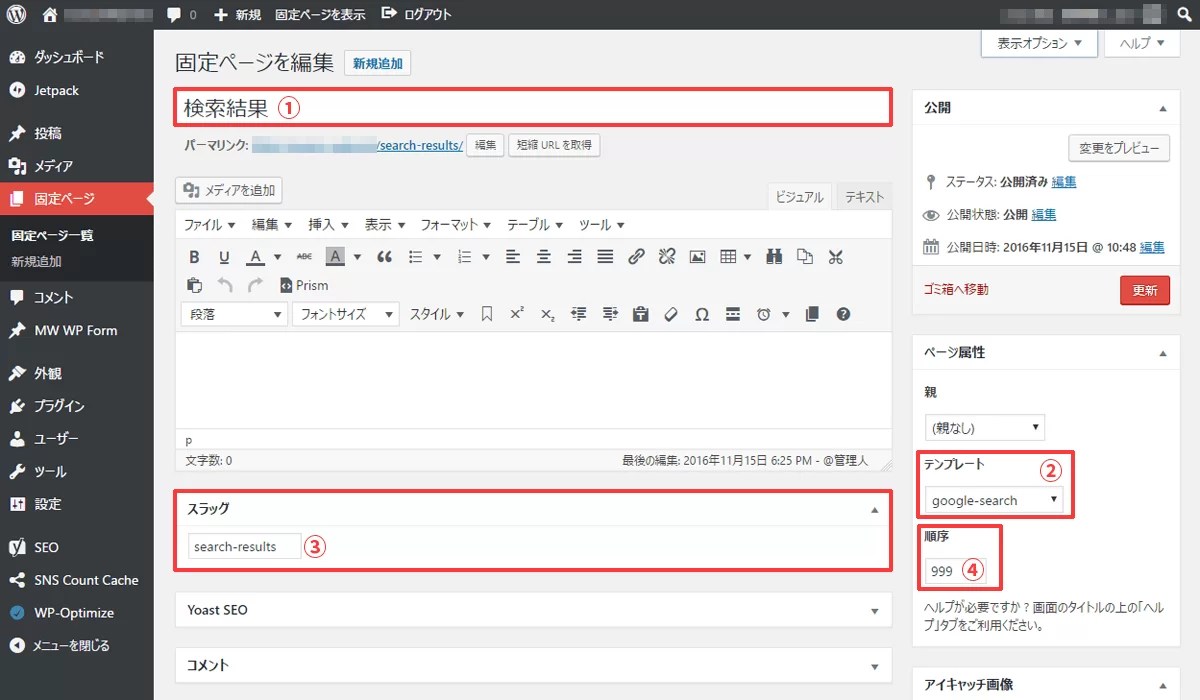This screenshot has width=1200, height=700.
Task: Insert a blockquote
Action: (x=384, y=257)
